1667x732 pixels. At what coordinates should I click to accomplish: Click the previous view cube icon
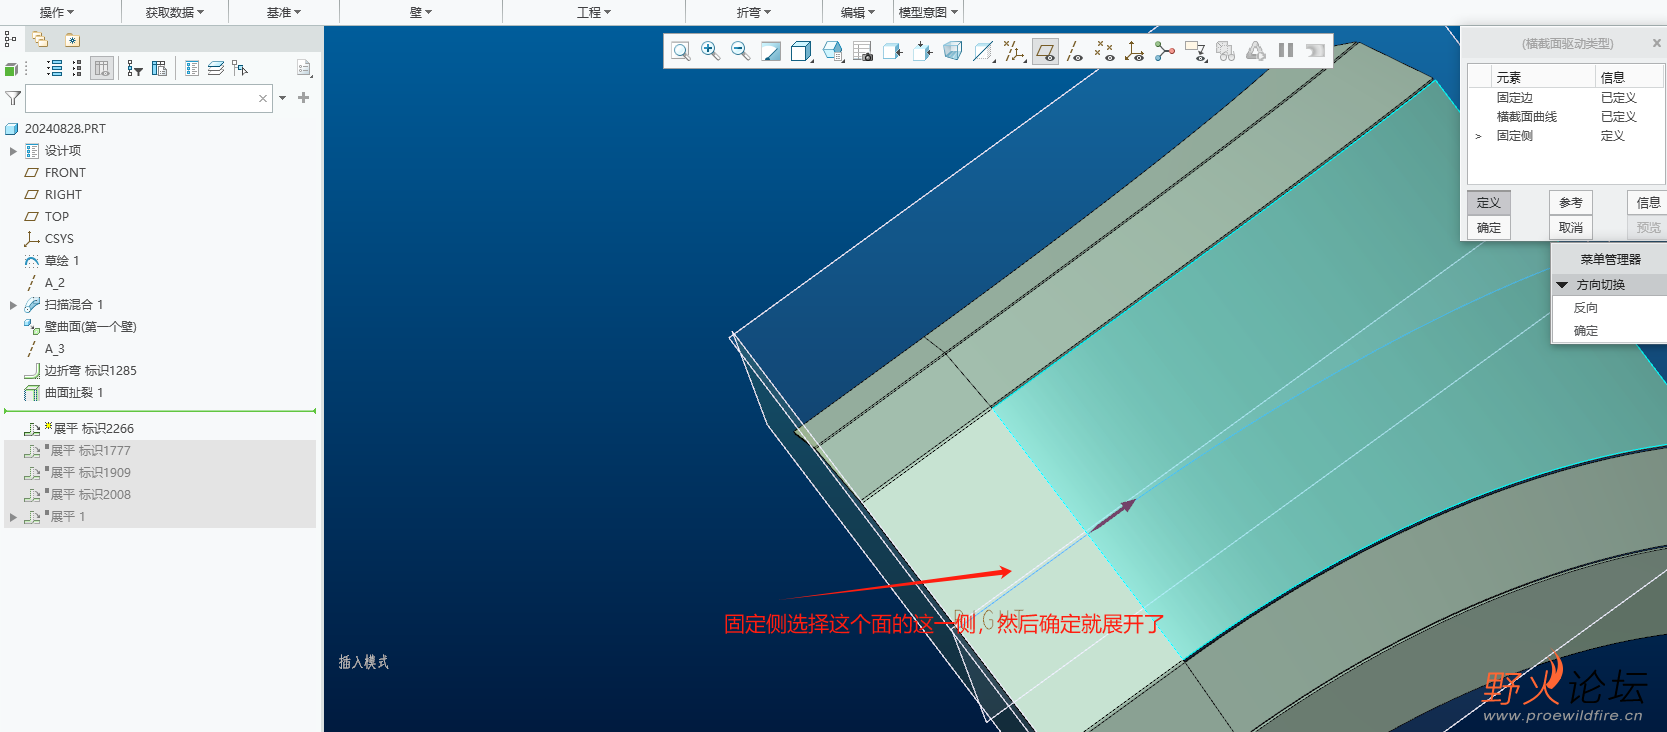pos(893,51)
